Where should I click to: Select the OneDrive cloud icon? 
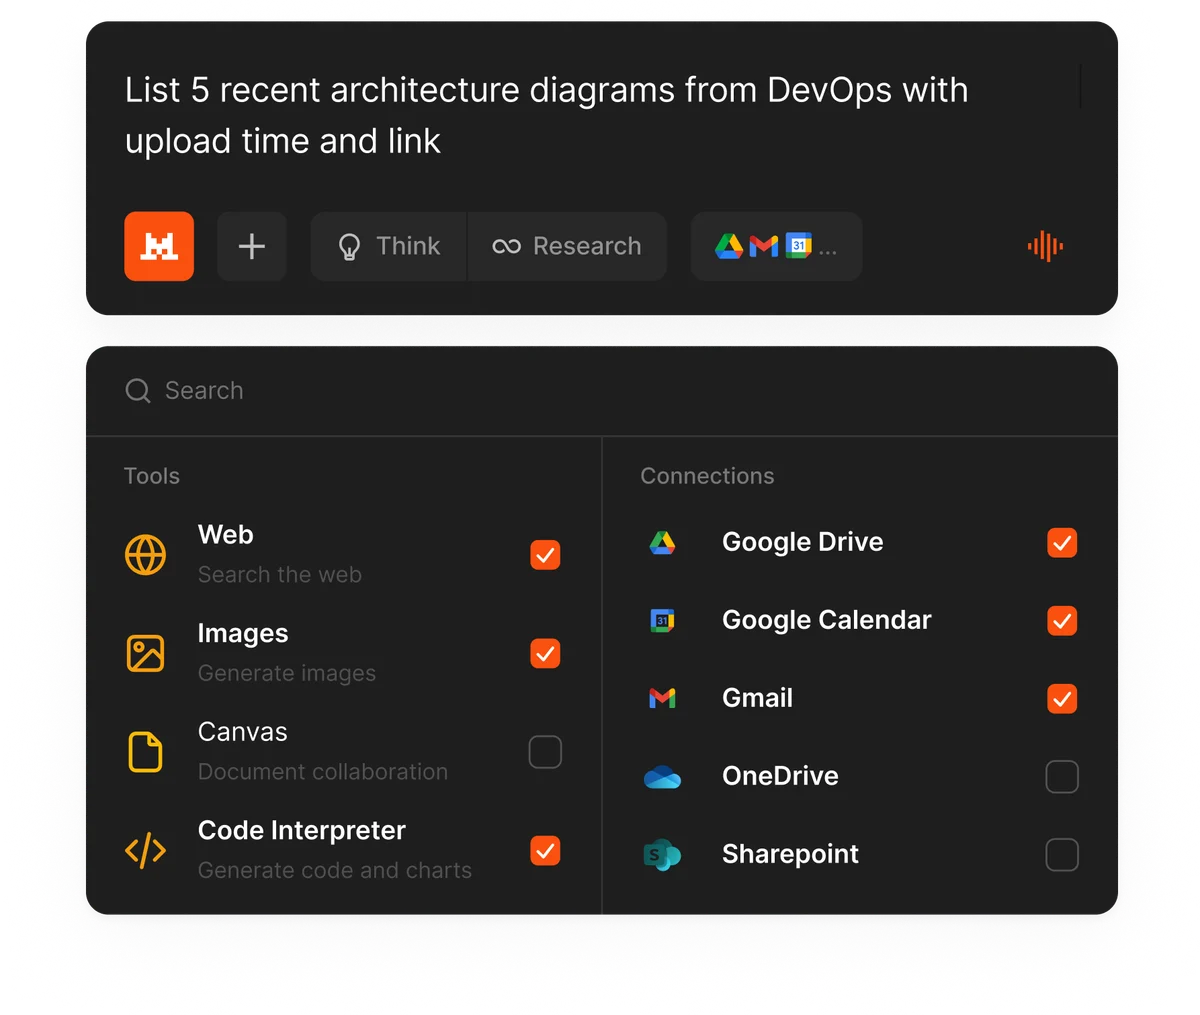click(x=663, y=776)
